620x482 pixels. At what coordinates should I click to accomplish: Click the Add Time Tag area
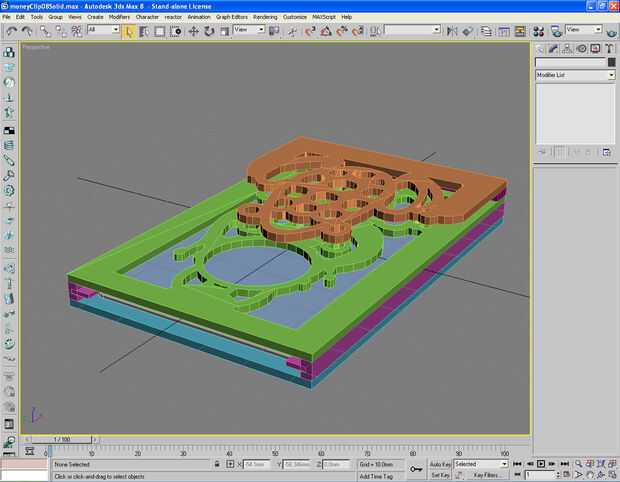pyautogui.click(x=376, y=476)
